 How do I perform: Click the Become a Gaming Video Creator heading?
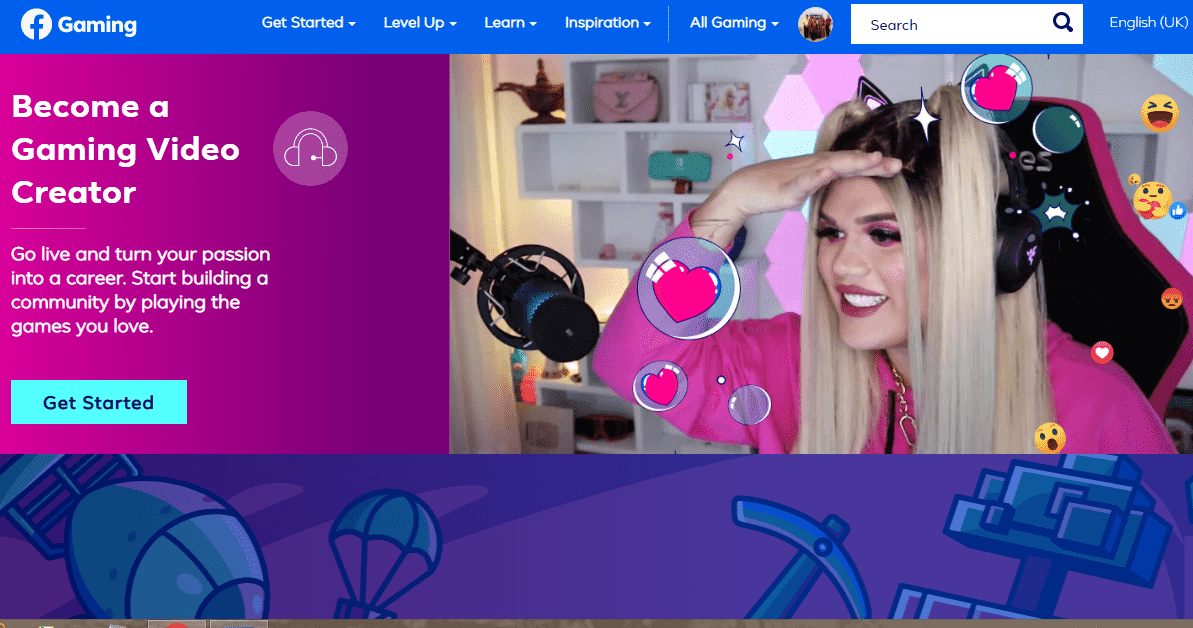tap(126, 149)
